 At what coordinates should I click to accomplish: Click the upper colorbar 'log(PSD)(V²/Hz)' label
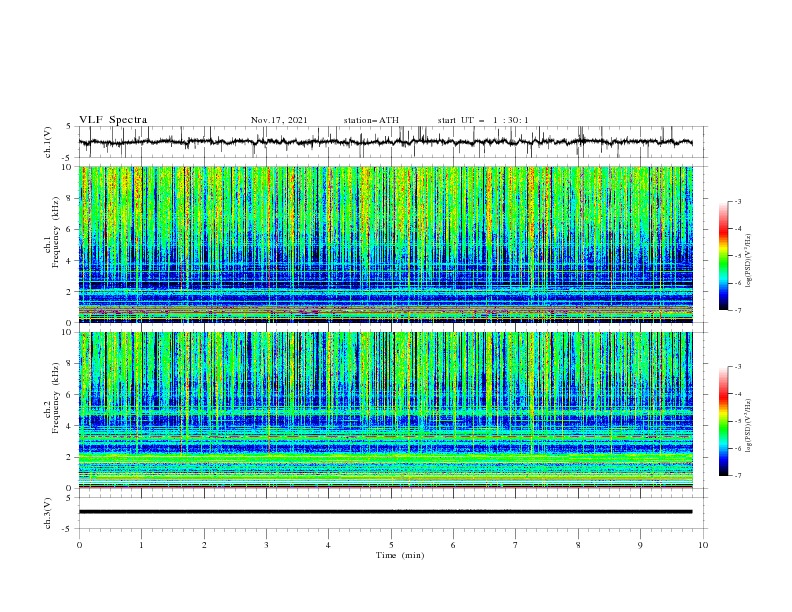coord(748,261)
